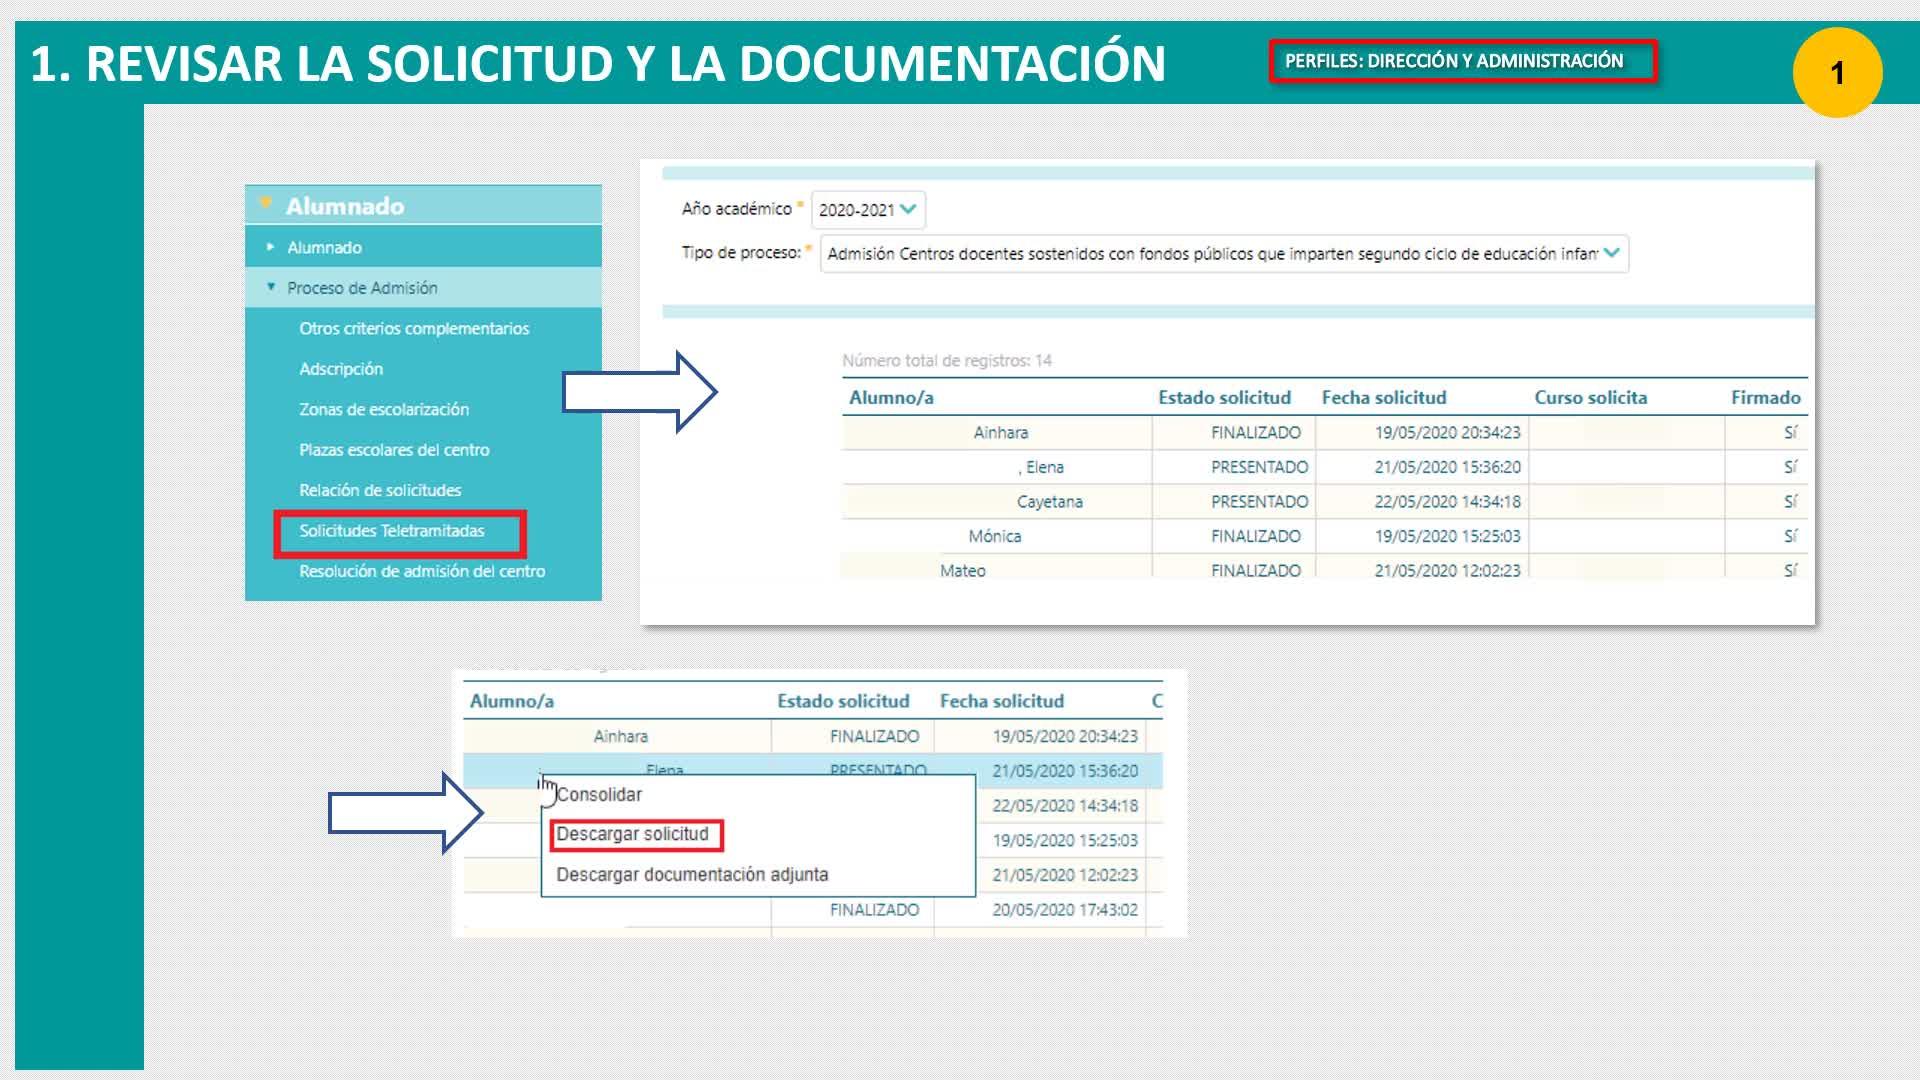Click the Fecha solicitud column header
The height and width of the screenshot is (1080, 1920).
click(1383, 398)
